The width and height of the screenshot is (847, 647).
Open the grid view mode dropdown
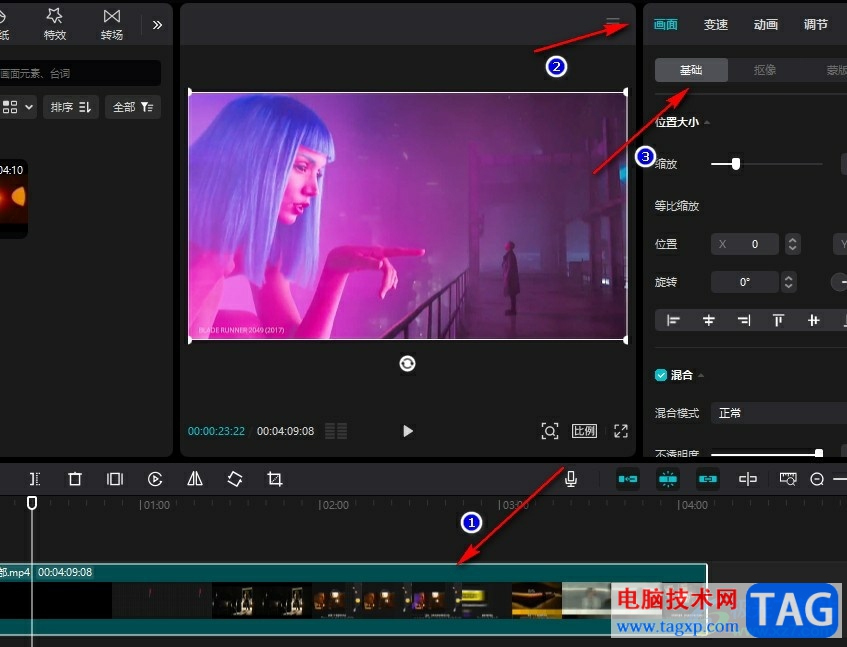point(18,107)
